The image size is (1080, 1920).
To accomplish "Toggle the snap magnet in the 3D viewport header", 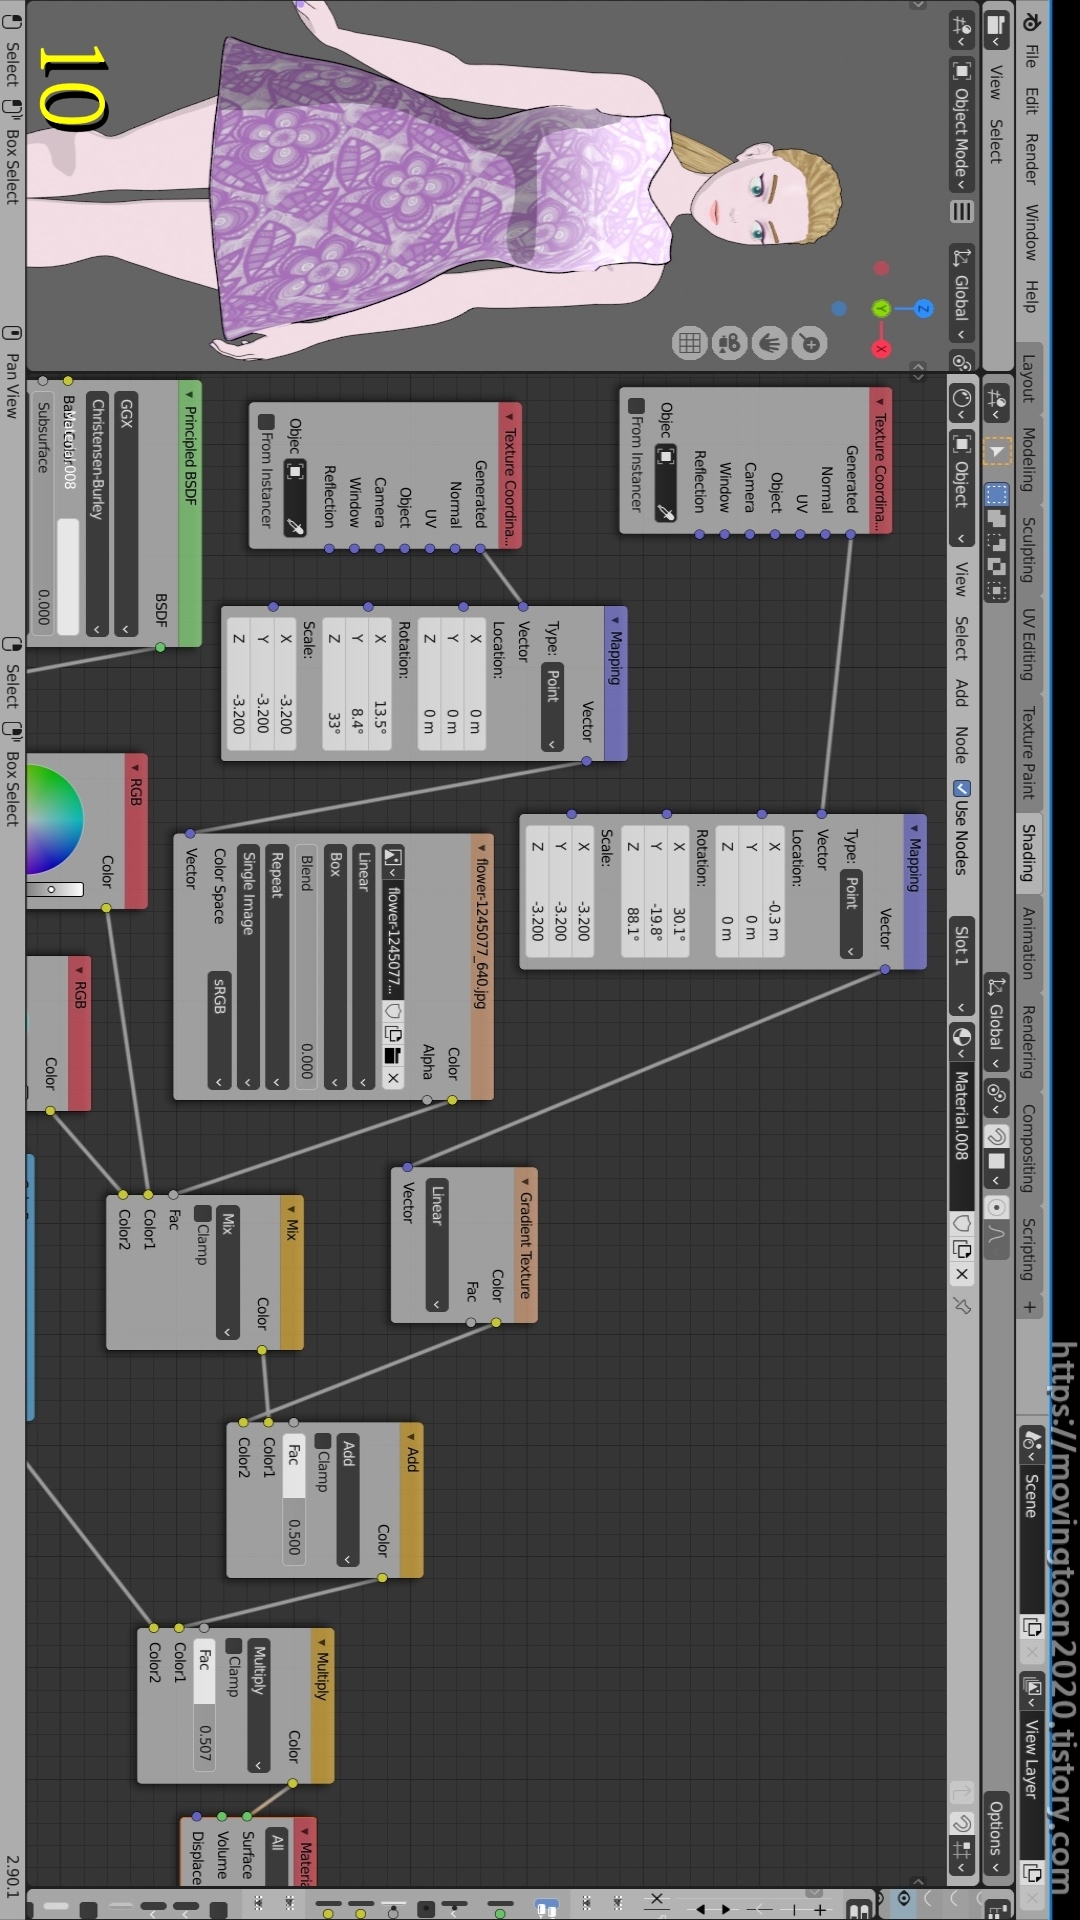I will pos(996,1137).
